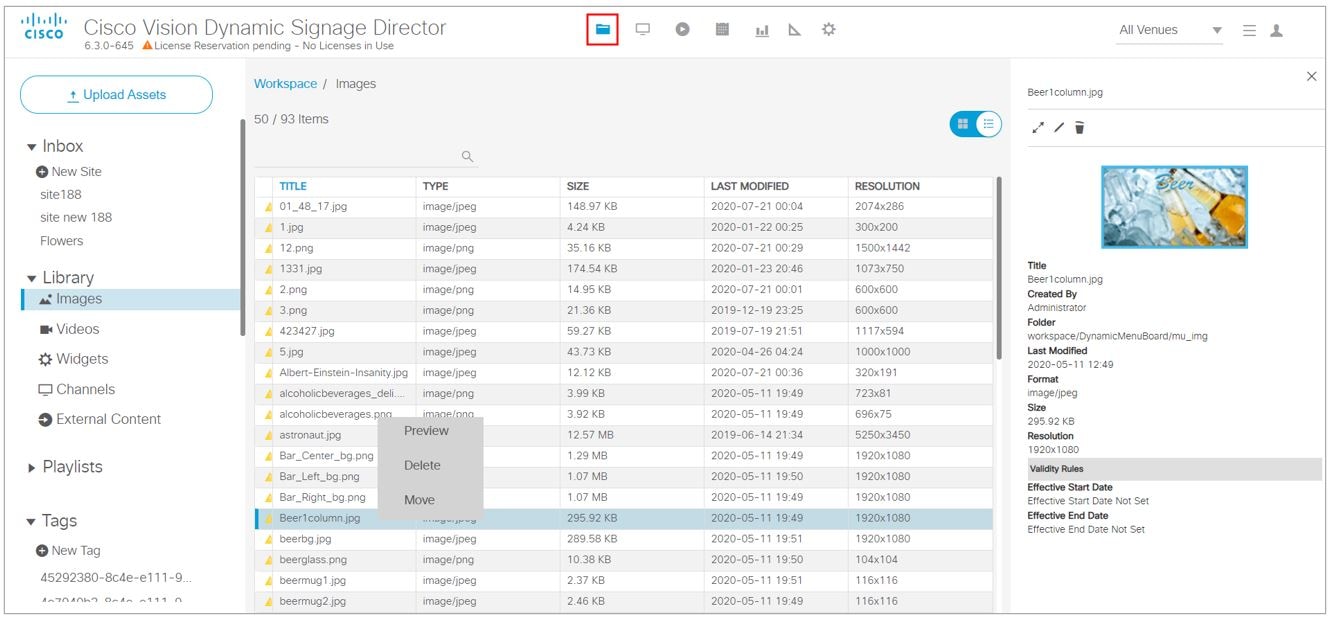1335x622 pixels.
Task: Click the warning icon beside beermug2.jpg
Action: (268, 602)
